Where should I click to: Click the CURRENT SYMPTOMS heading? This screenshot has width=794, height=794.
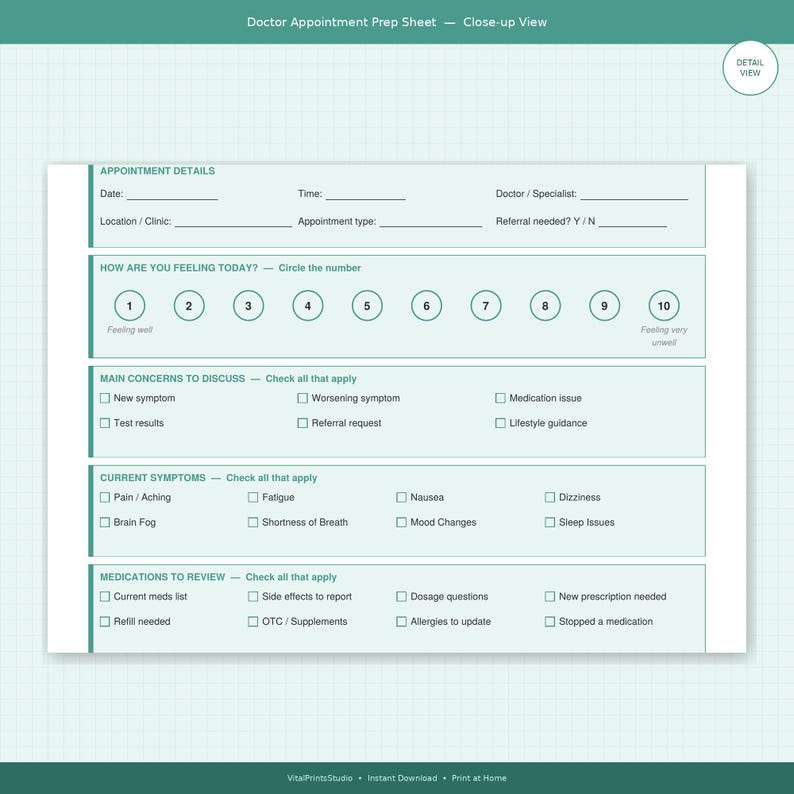click(153, 478)
